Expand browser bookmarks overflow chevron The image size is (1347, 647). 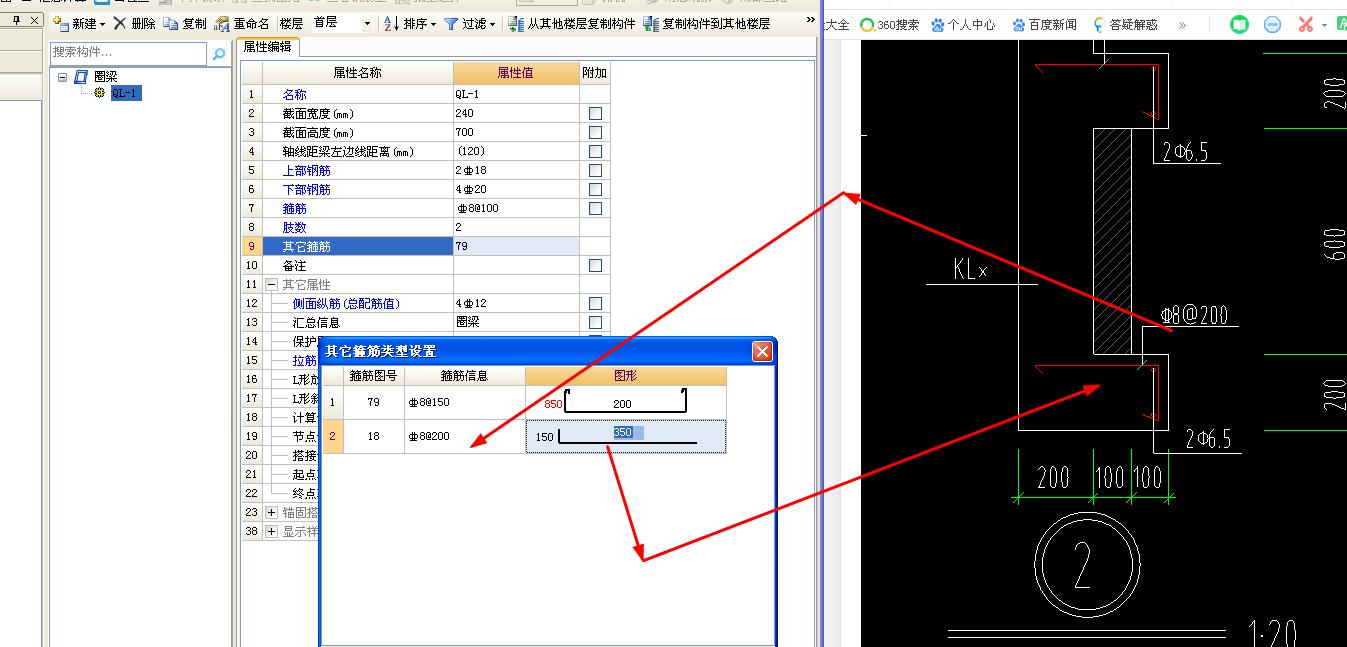(x=1182, y=25)
